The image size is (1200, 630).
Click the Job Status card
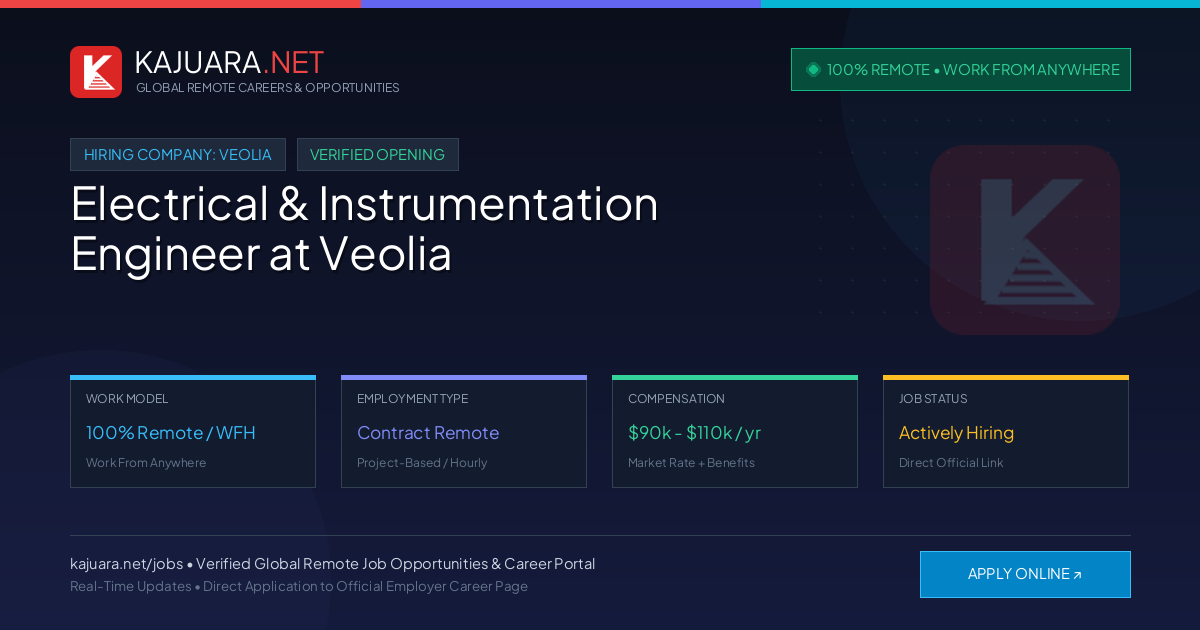tap(1006, 431)
